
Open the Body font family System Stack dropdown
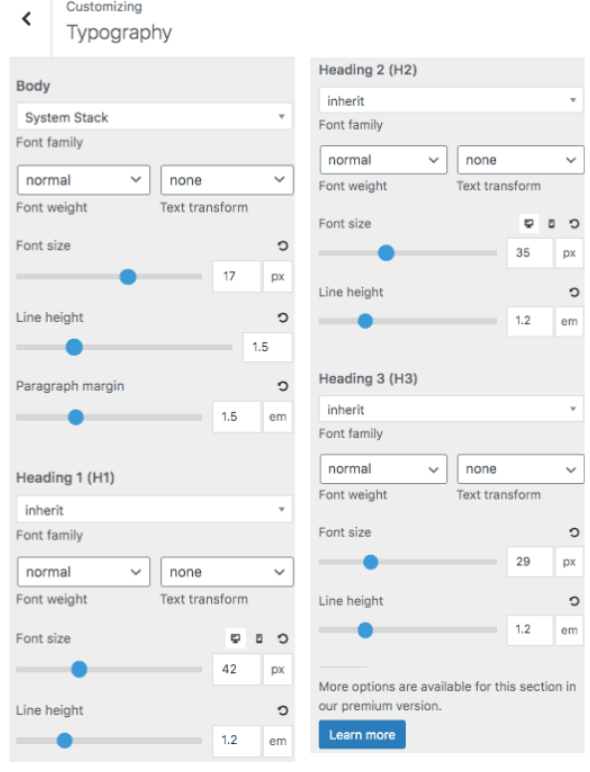(154, 117)
